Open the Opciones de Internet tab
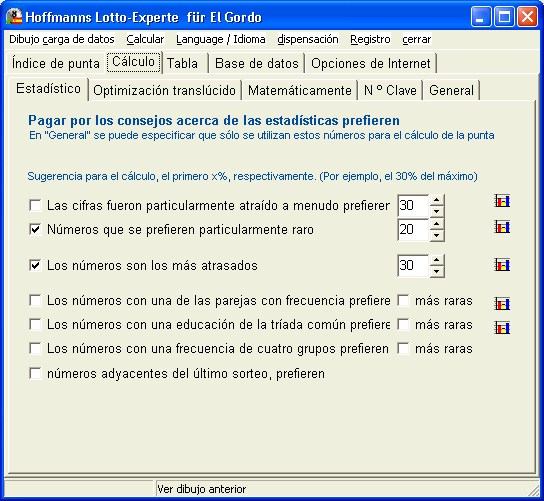The image size is (544, 501). [371, 63]
